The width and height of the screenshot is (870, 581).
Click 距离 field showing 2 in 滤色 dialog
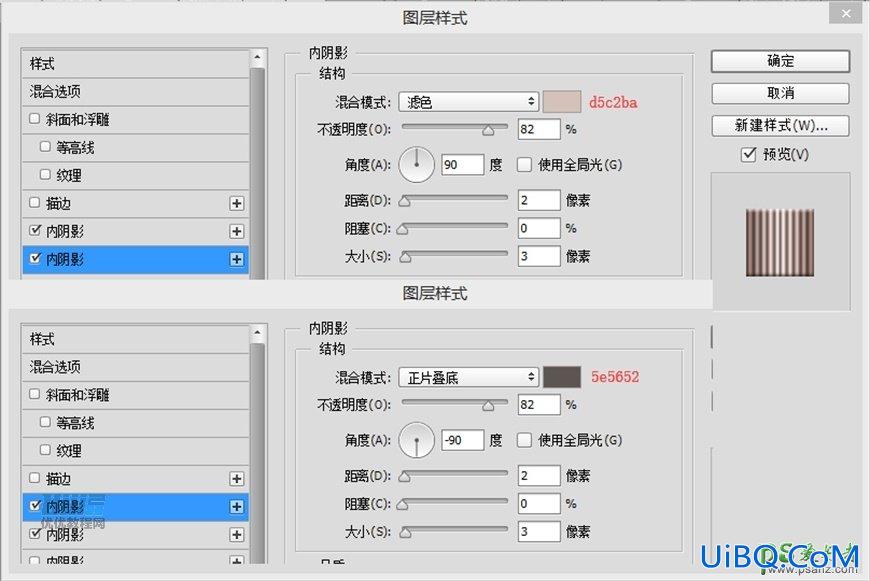pyautogui.click(x=539, y=200)
